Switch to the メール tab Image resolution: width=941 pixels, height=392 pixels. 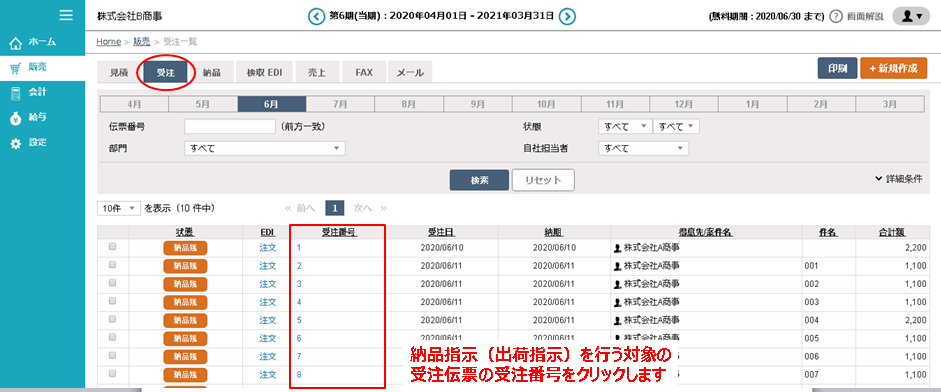coord(410,72)
